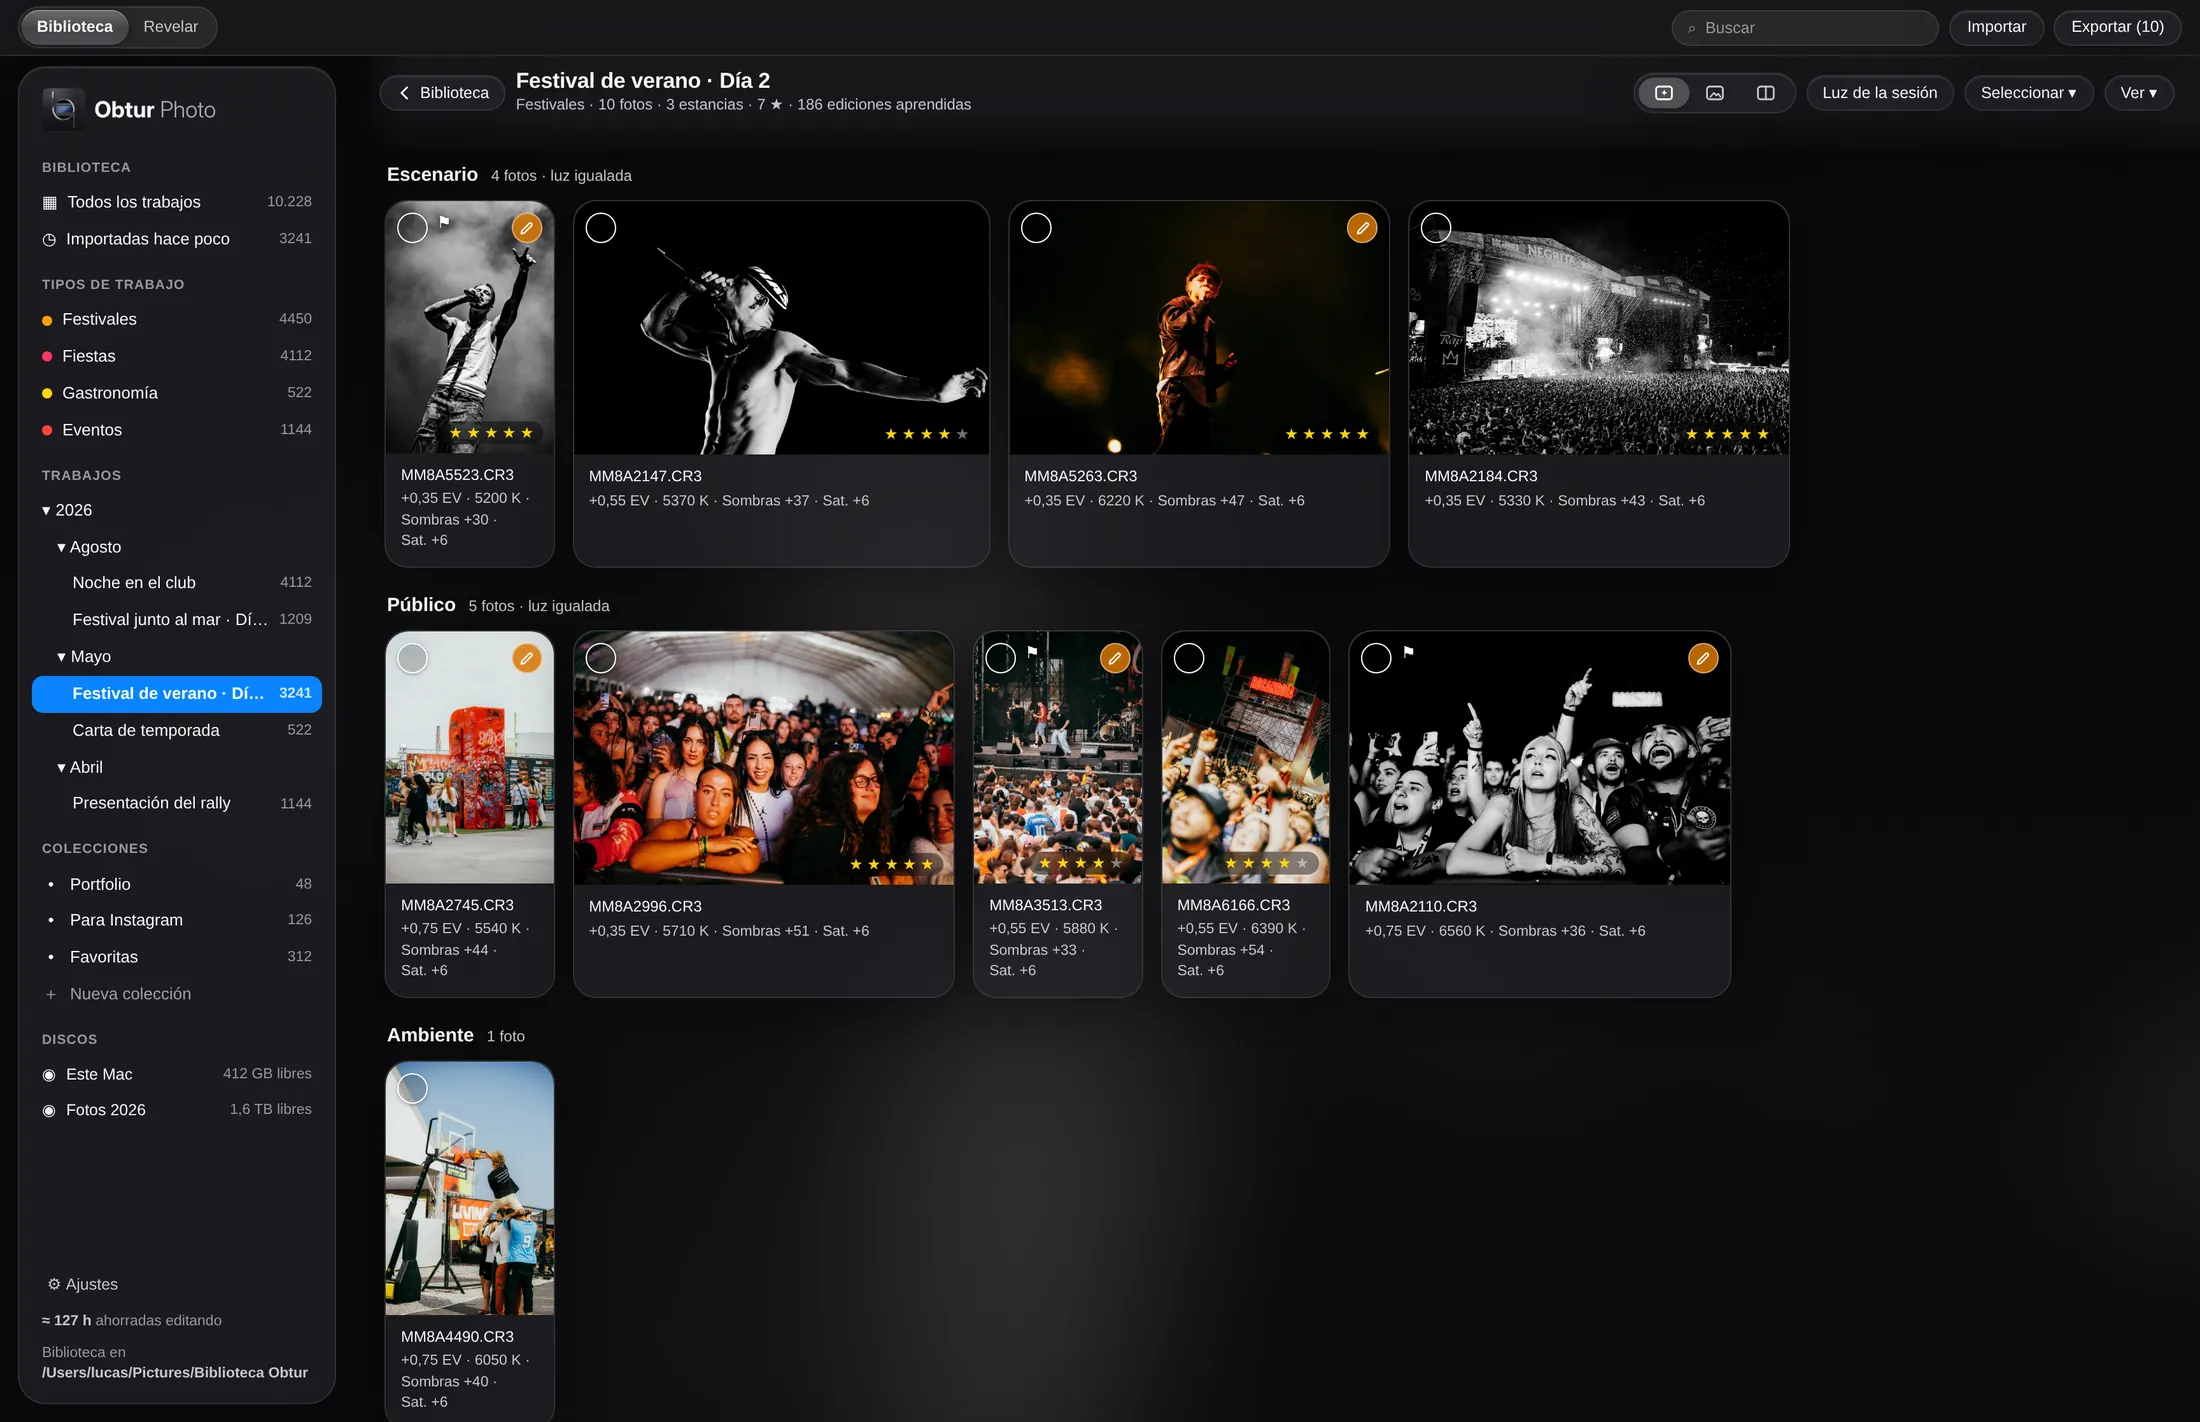This screenshot has height=1422, width=2200.
Task: Open the Festival junto al mar job
Action: [x=177, y=620]
